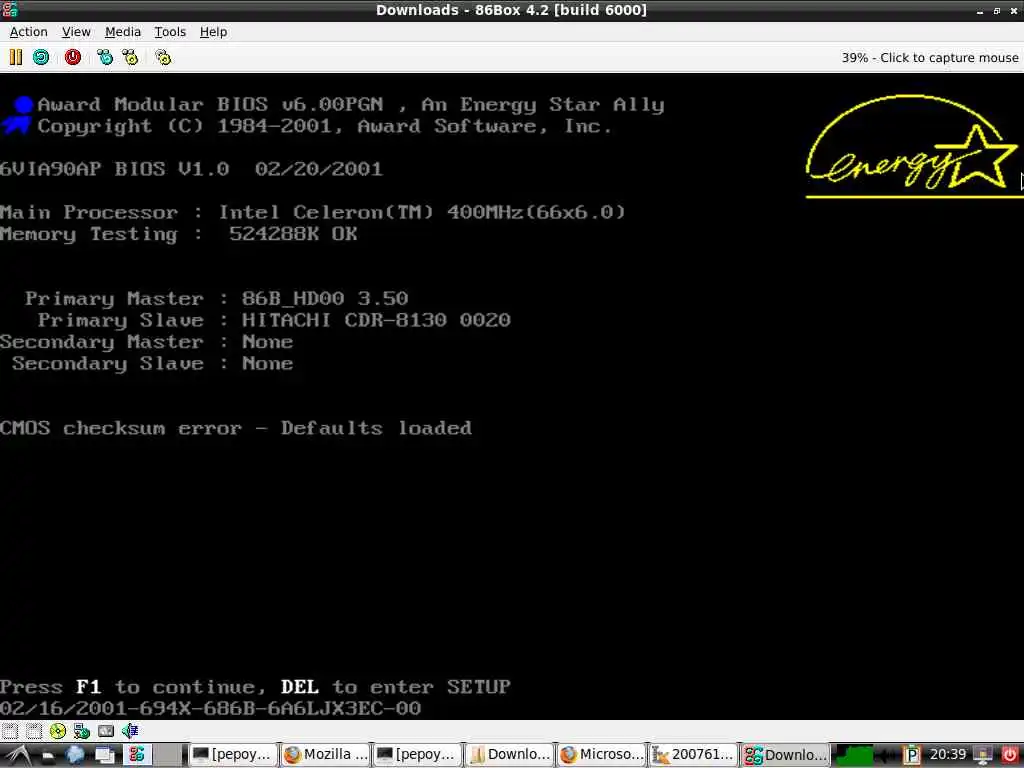Switch to second [pepoy... terminal task
The image size is (1024, 768).
417,755
